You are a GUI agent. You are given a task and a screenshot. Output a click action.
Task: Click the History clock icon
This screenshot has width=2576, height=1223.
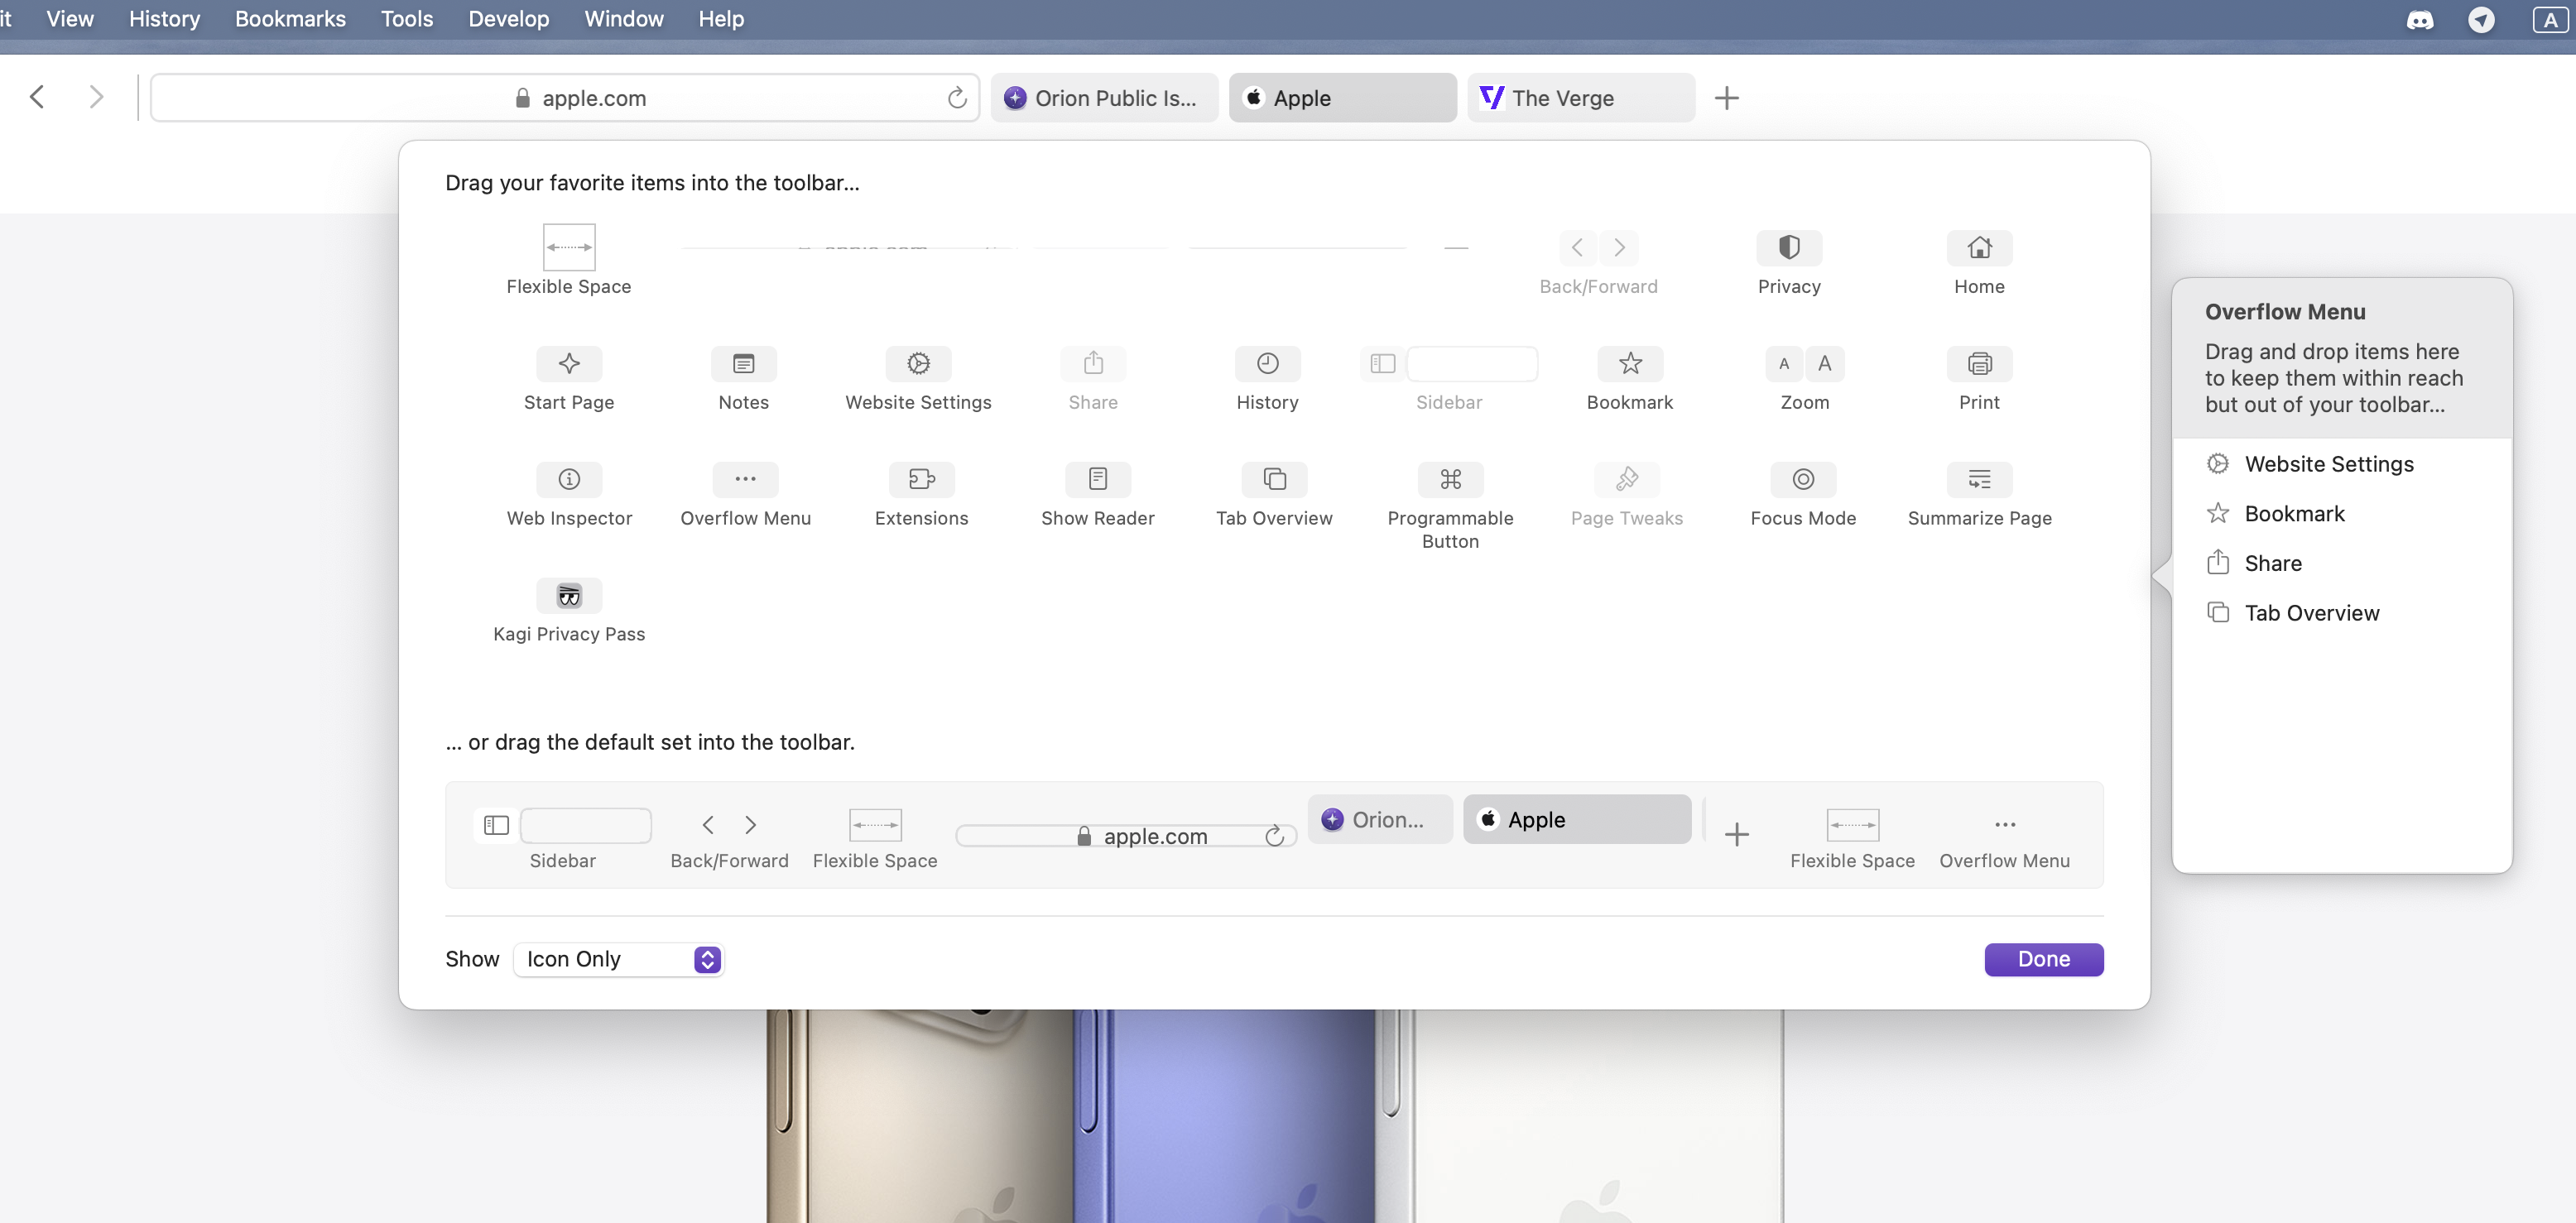(x=1267, y=363)
